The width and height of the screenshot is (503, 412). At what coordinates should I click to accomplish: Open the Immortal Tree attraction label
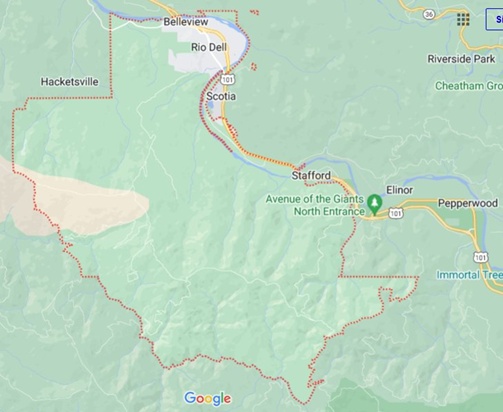[470, 275]
